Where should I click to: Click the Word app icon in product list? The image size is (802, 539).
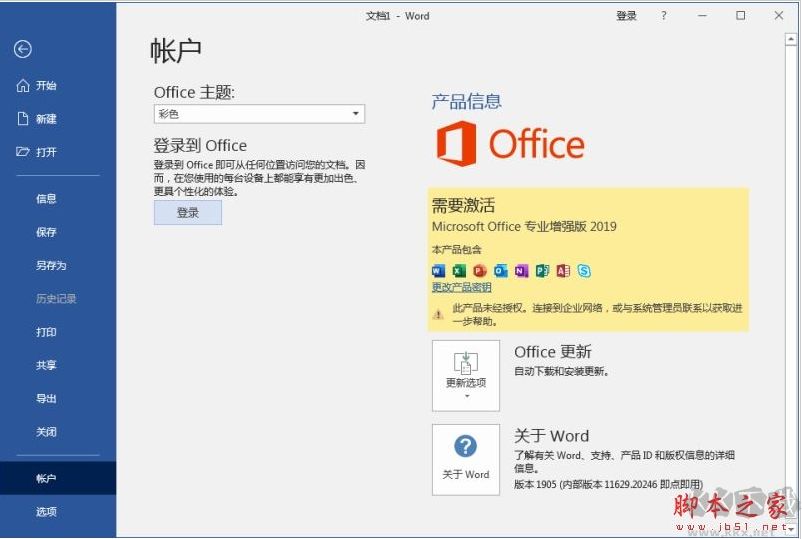coord(438,271)
